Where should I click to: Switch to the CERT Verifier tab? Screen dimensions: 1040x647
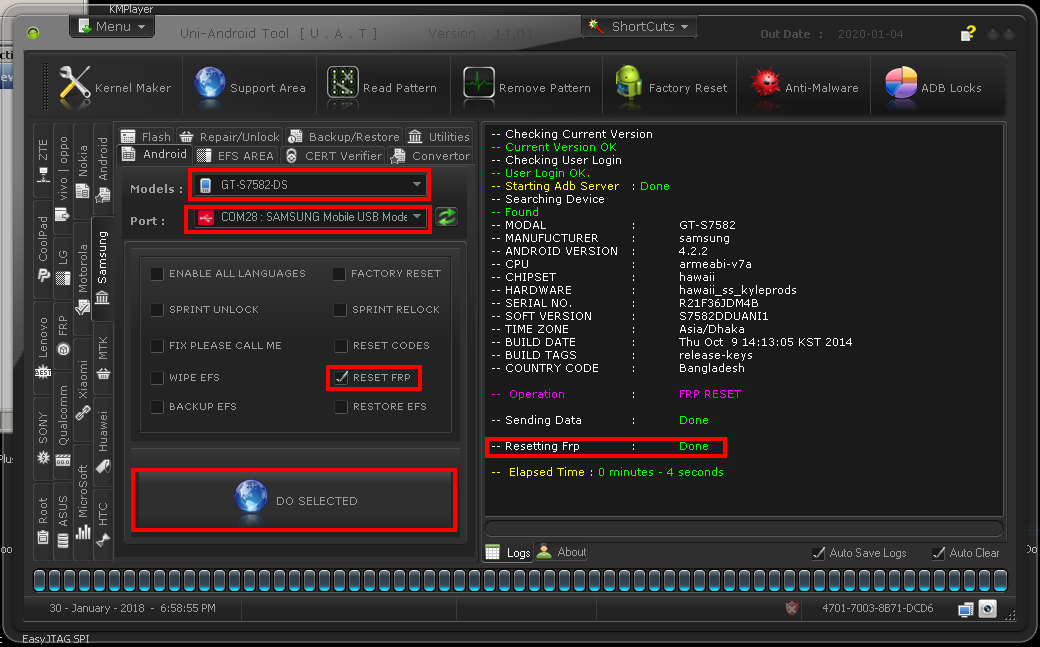coord(333,155)
